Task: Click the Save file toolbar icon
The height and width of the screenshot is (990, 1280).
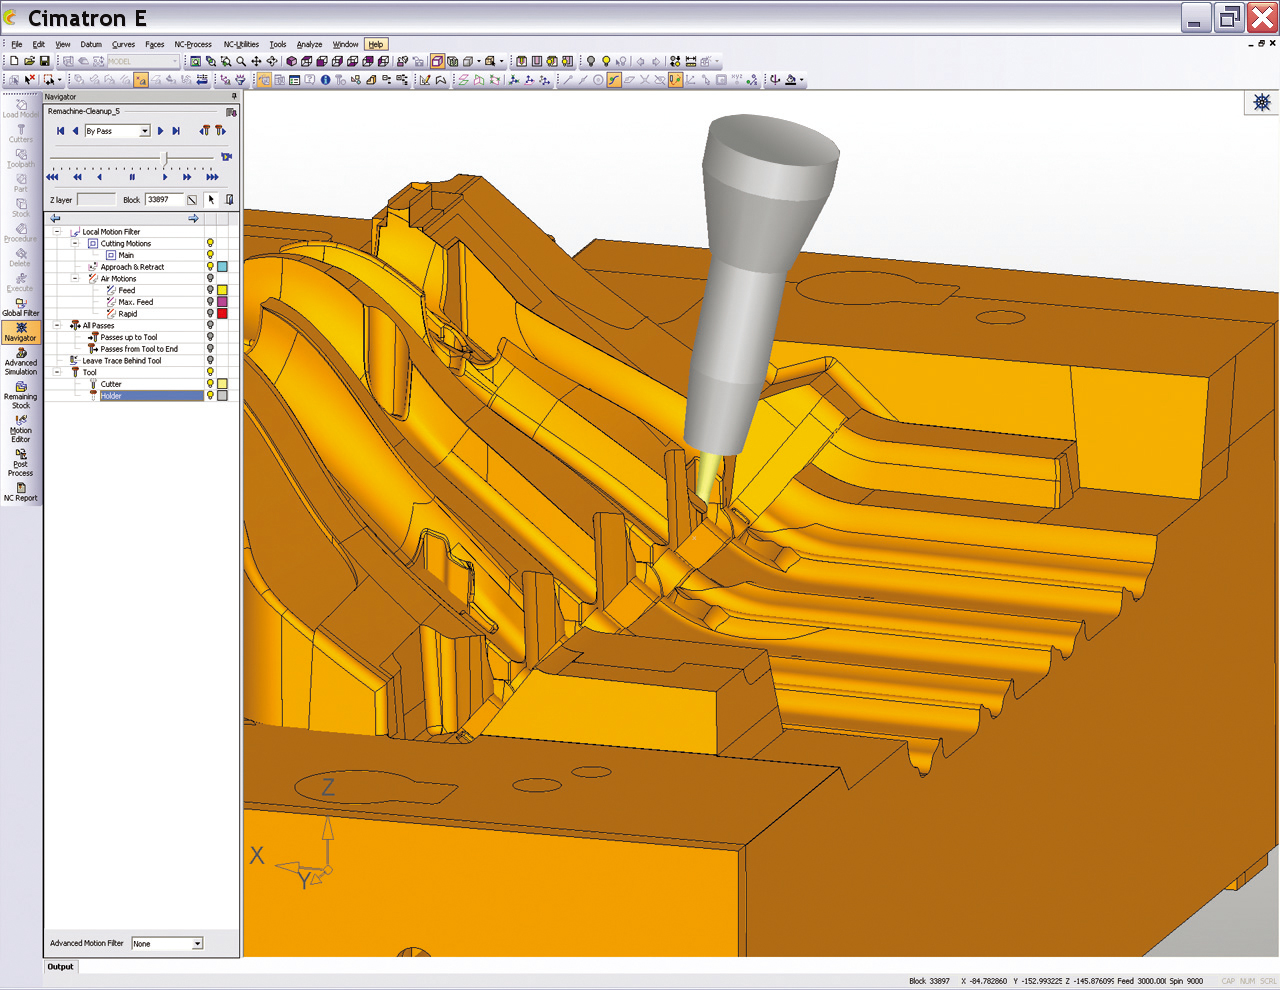Action: [x=44, y=61]
